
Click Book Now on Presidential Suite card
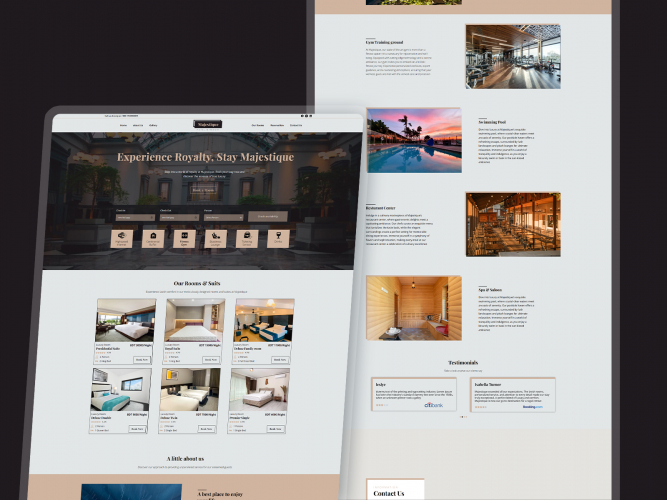(x=142, y=360)
